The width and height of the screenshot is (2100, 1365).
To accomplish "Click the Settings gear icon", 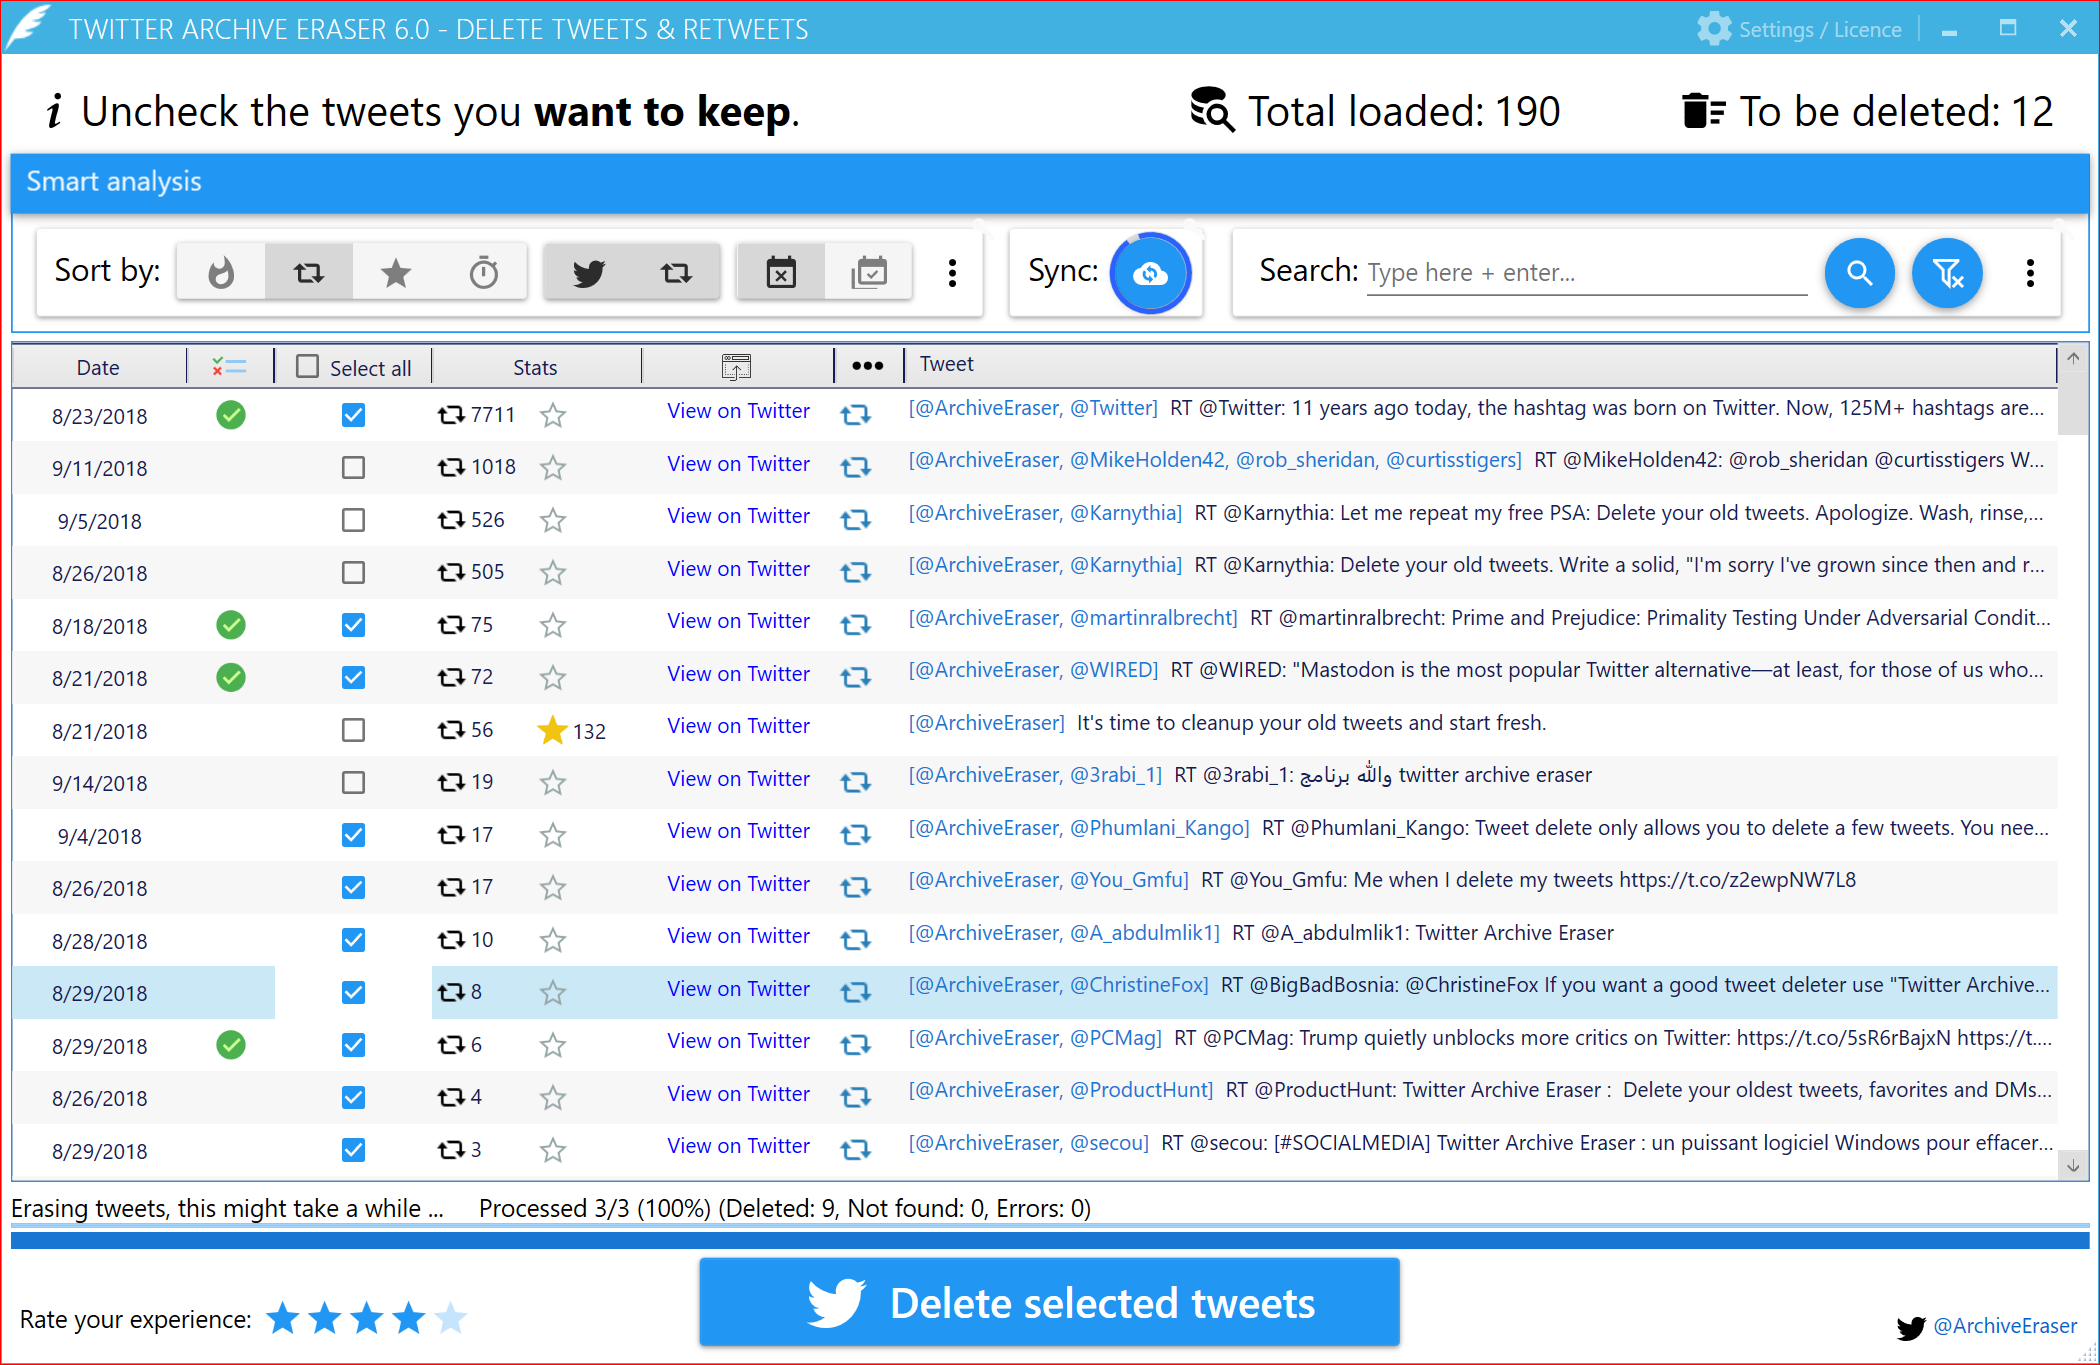I will click(x=1714, y=28).
